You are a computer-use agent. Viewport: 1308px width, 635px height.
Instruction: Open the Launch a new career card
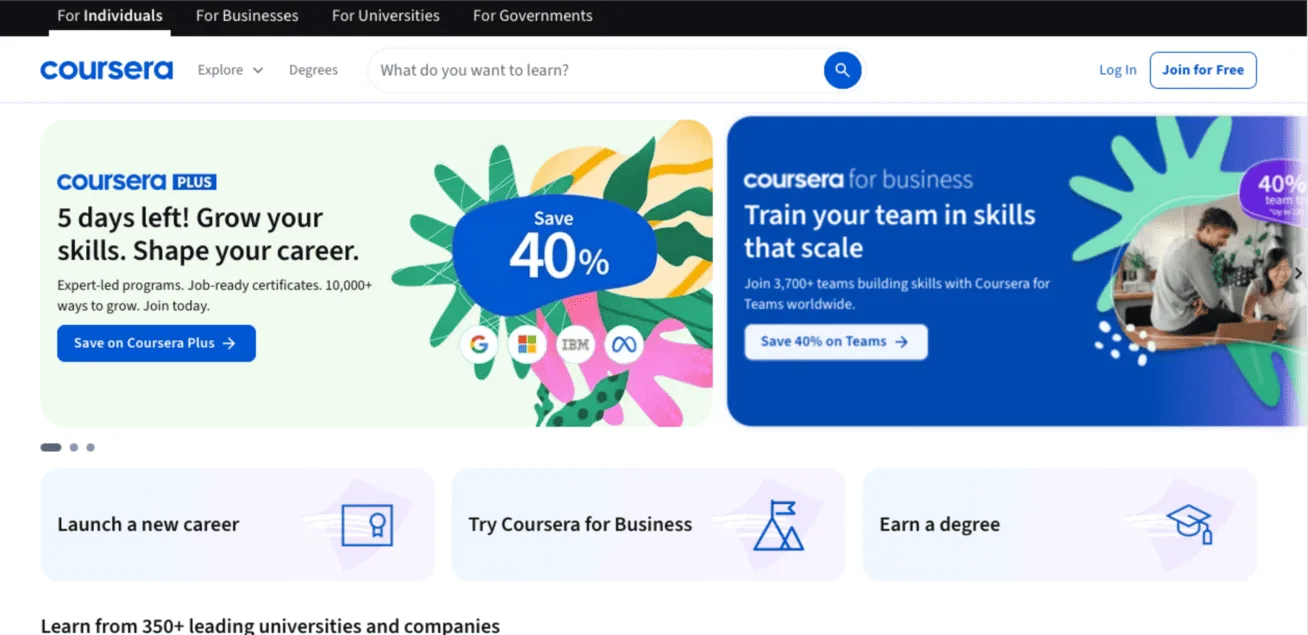click(237, 524)
